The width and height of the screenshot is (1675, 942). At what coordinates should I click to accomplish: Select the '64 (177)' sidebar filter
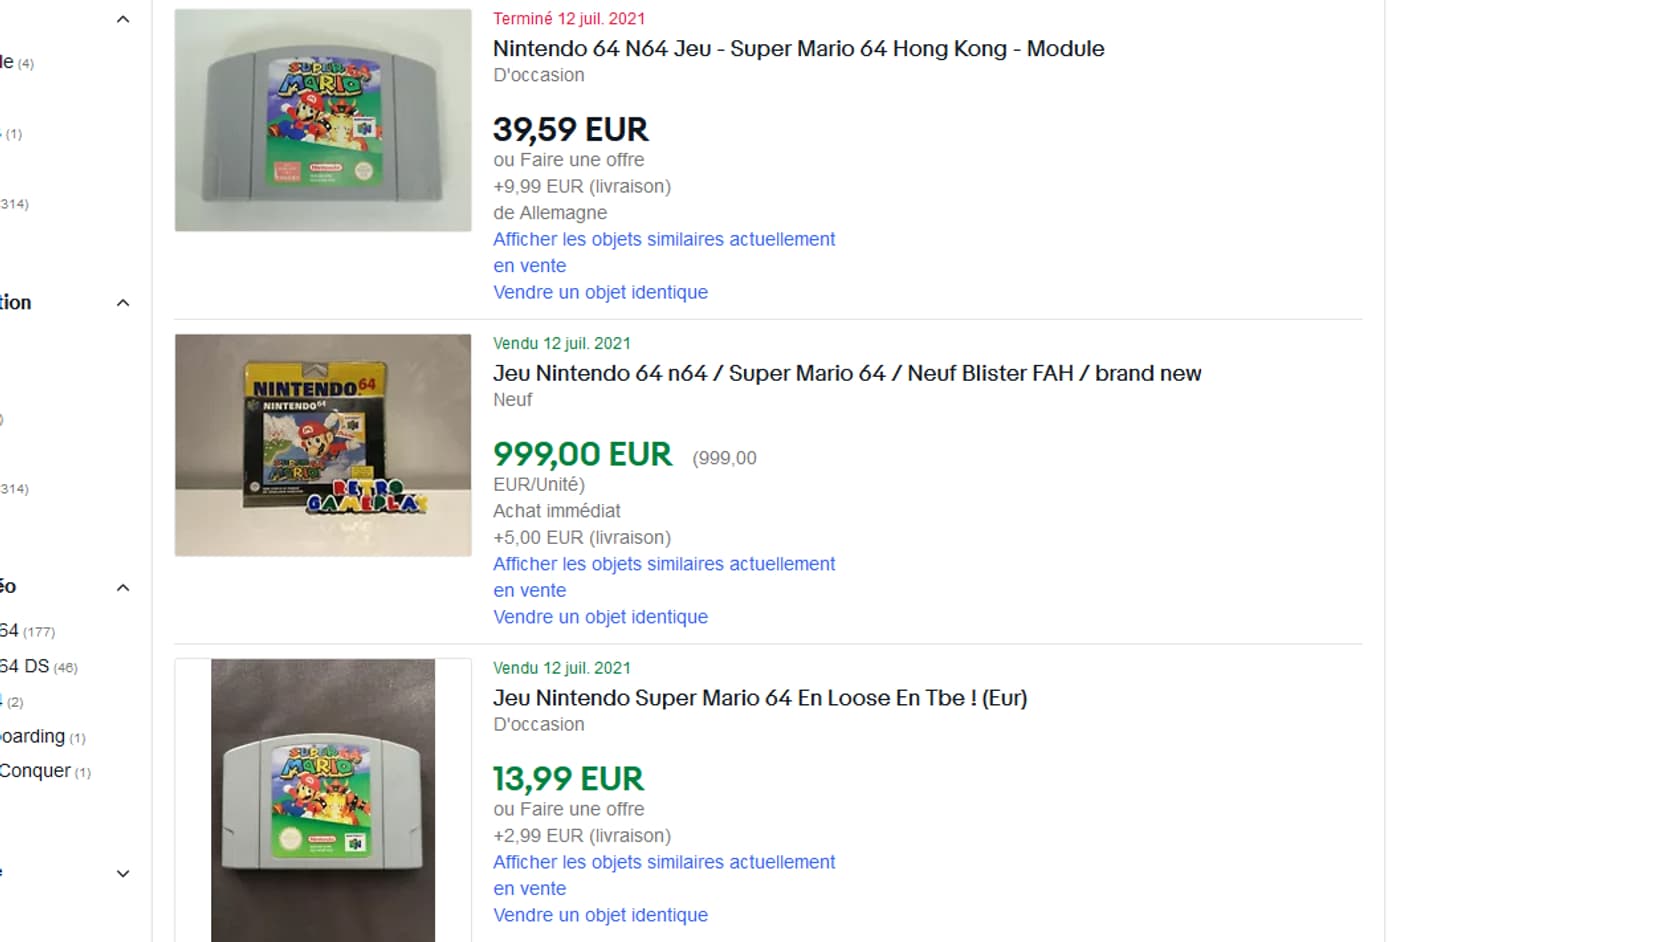27,631
